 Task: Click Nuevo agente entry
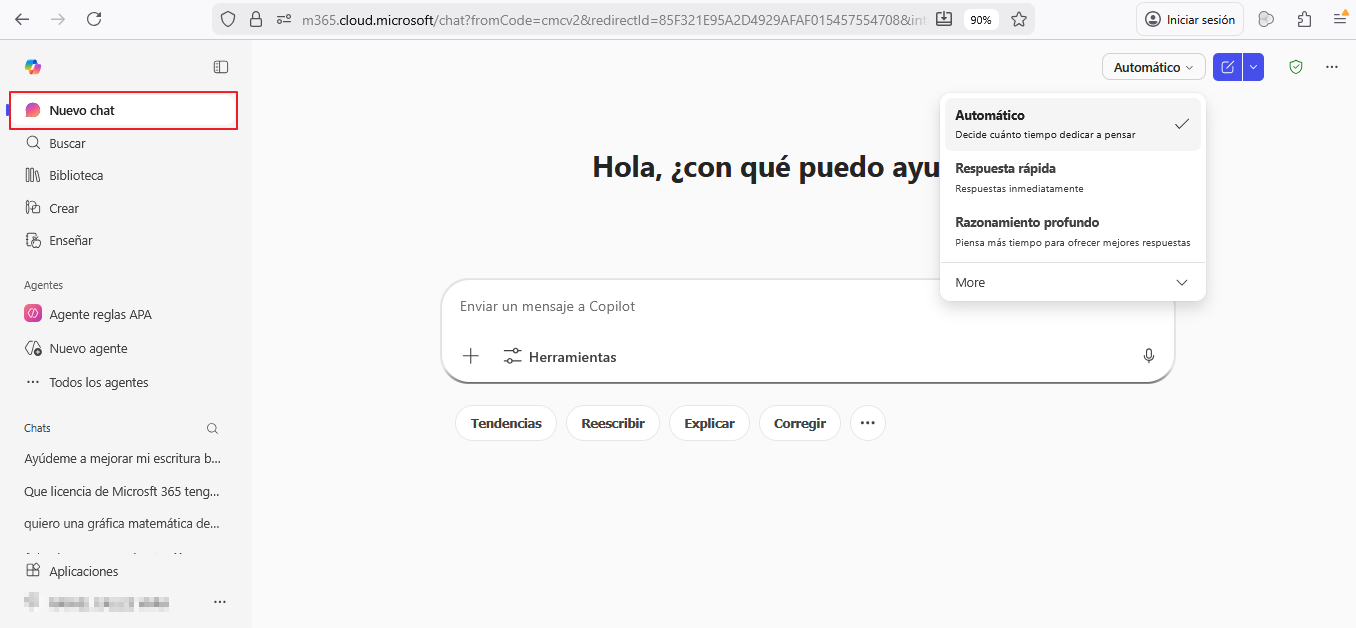point(124,348)
